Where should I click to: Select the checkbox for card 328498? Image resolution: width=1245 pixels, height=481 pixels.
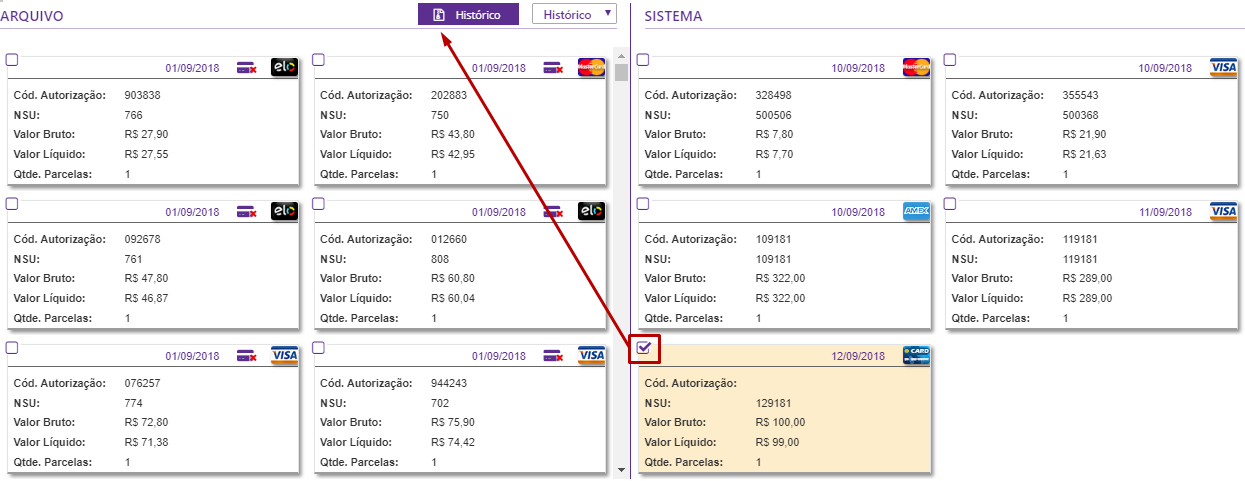pos(643,60)
